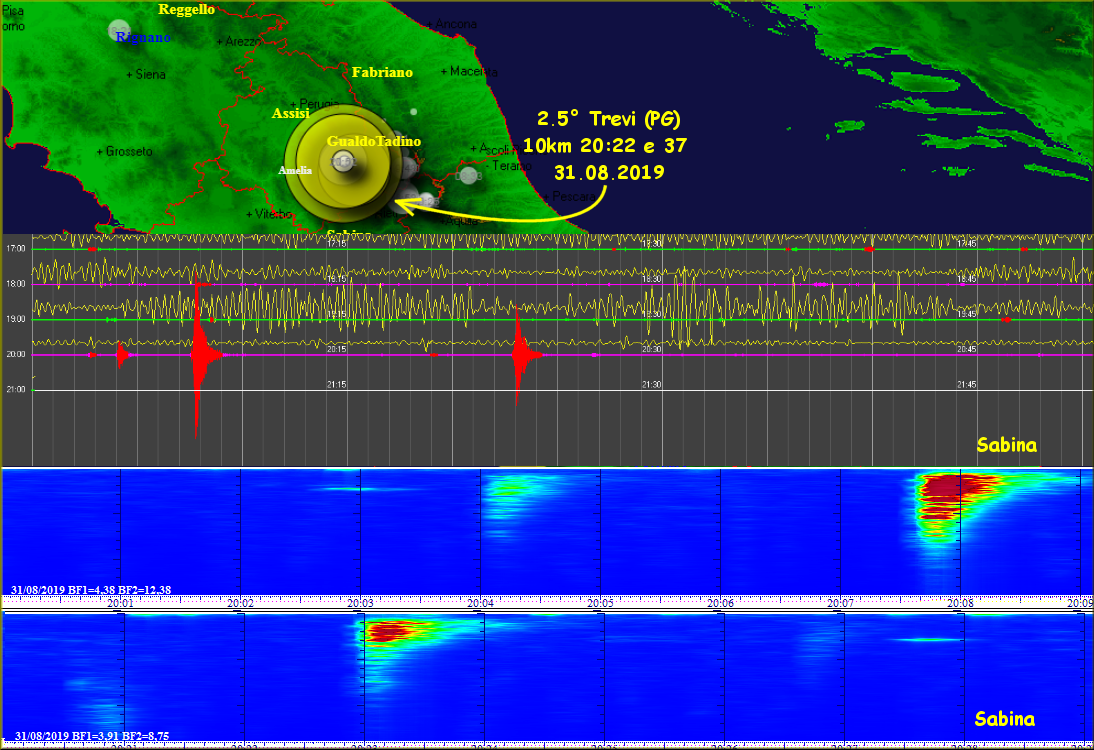Click the "21:00" row label
Viewport: 1094px width, 750px height.
pos(15,389)
